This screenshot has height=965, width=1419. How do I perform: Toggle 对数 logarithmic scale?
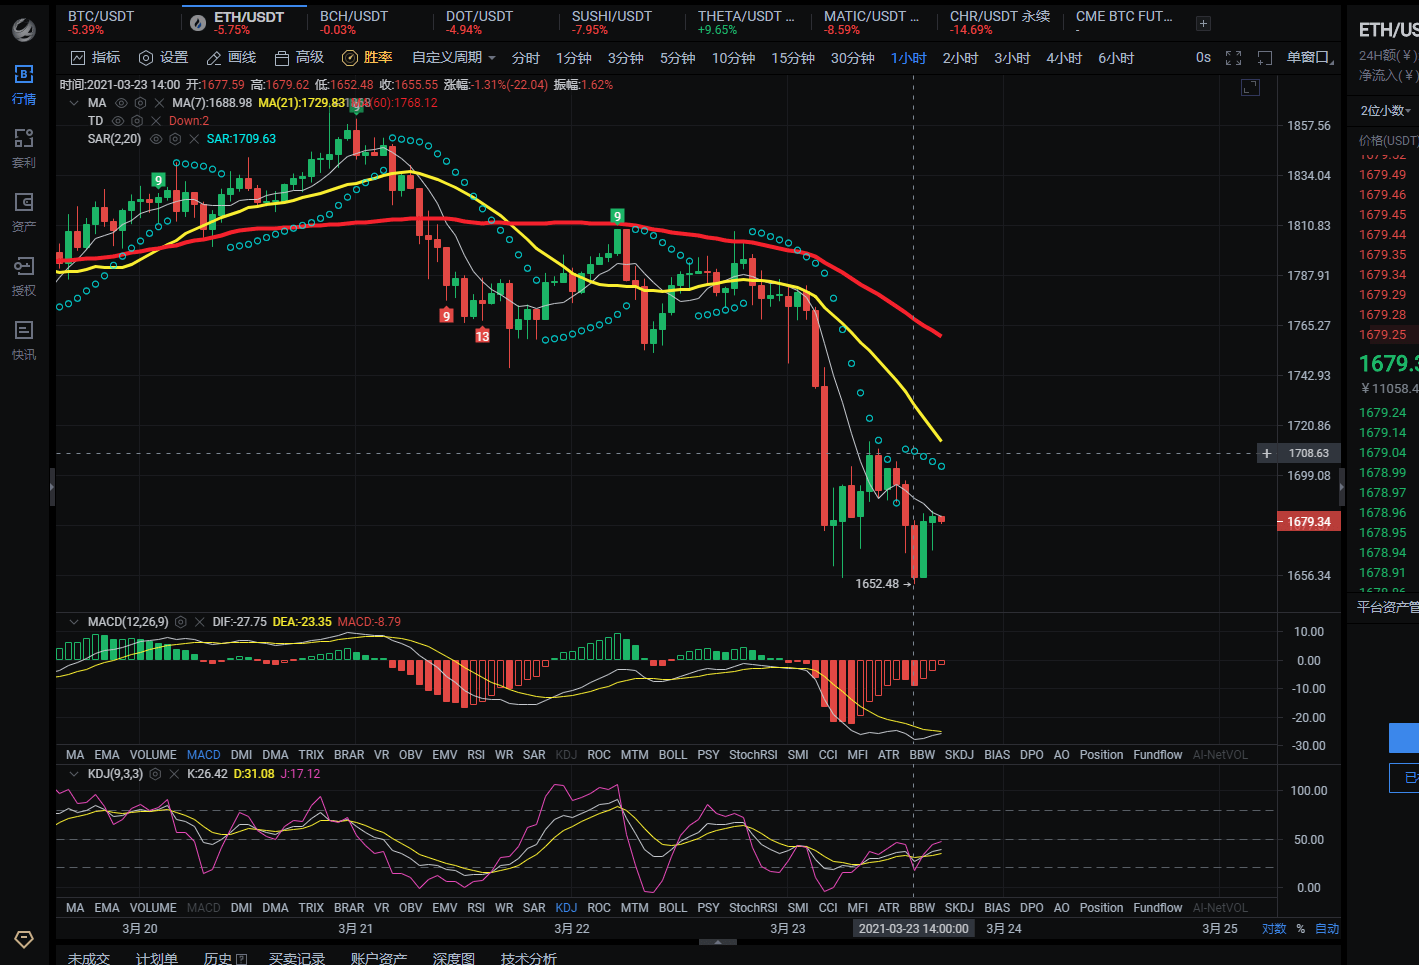click(x=1274, y=929)
